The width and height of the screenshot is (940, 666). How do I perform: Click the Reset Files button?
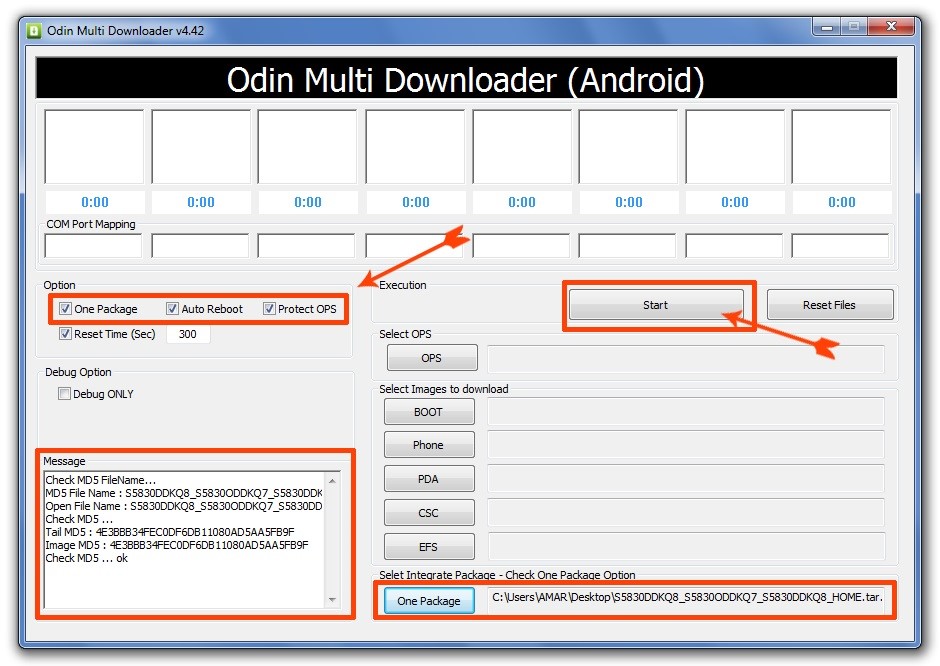828,305
